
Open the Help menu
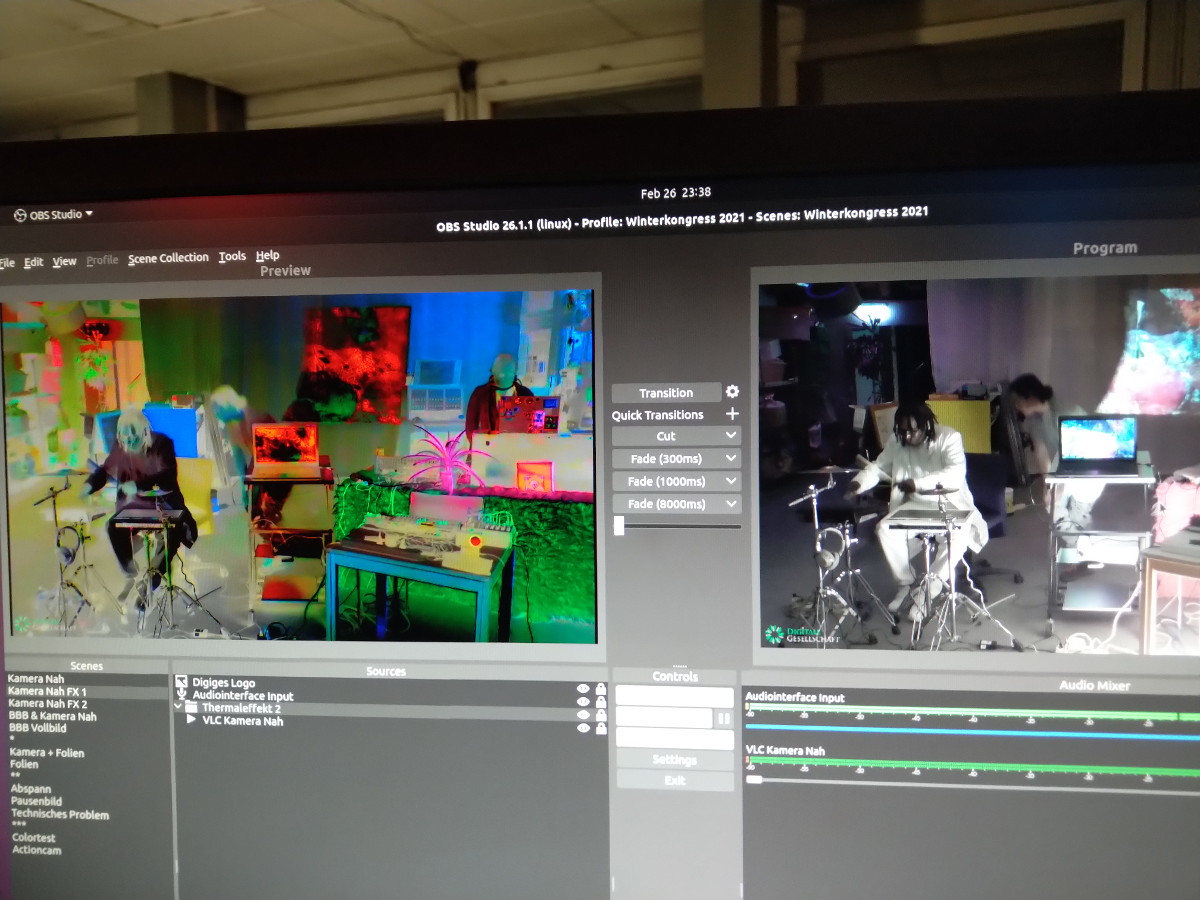pos(267,256)
